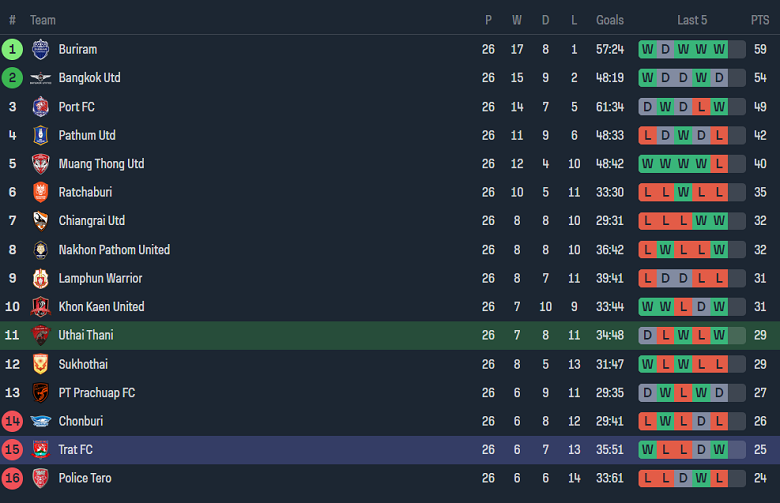Click the green rank 1 position badge
The height and width of the screenshot is (503, 780).
[12, 49]
